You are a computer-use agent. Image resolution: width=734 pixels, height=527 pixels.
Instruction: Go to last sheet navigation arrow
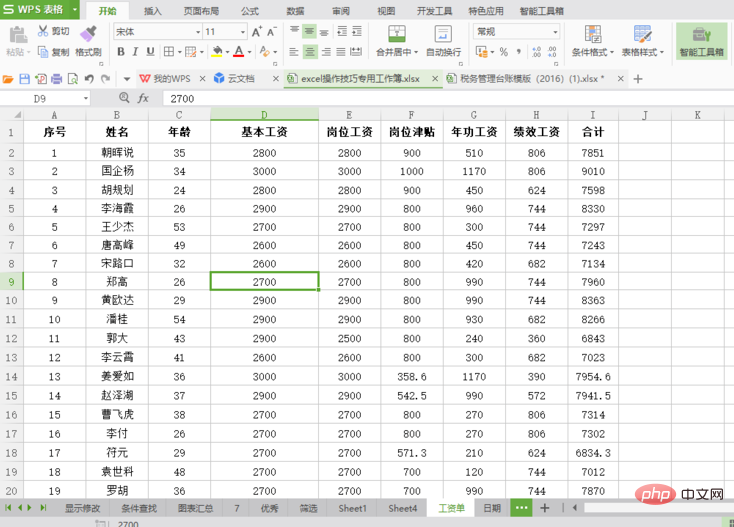[x=43, y=507]
